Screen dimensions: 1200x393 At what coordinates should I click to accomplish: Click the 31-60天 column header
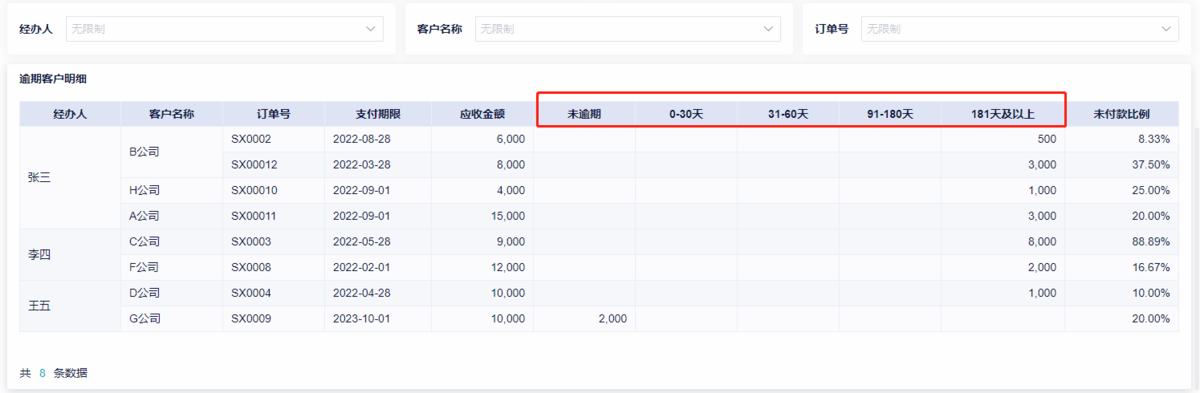click(788, 114)
